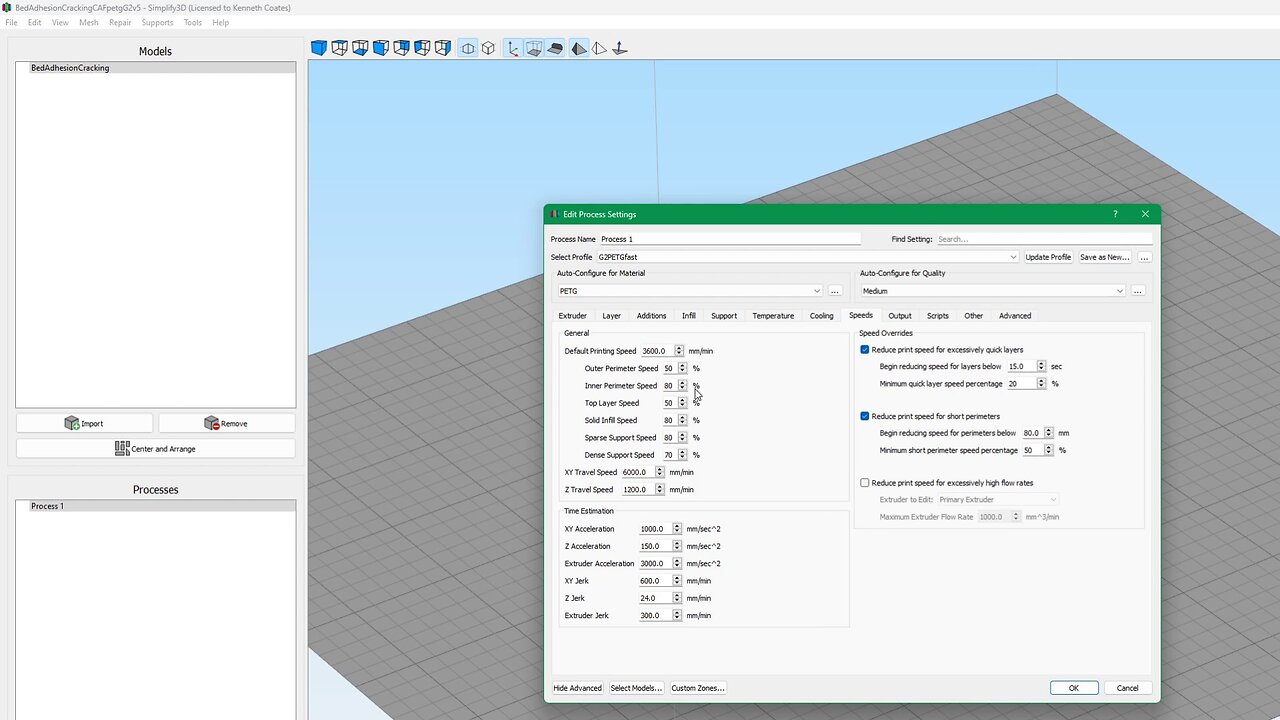Viewport: 1280px width, 720px height.
Task: Select the top view cube icon
Action: point(340,48)
